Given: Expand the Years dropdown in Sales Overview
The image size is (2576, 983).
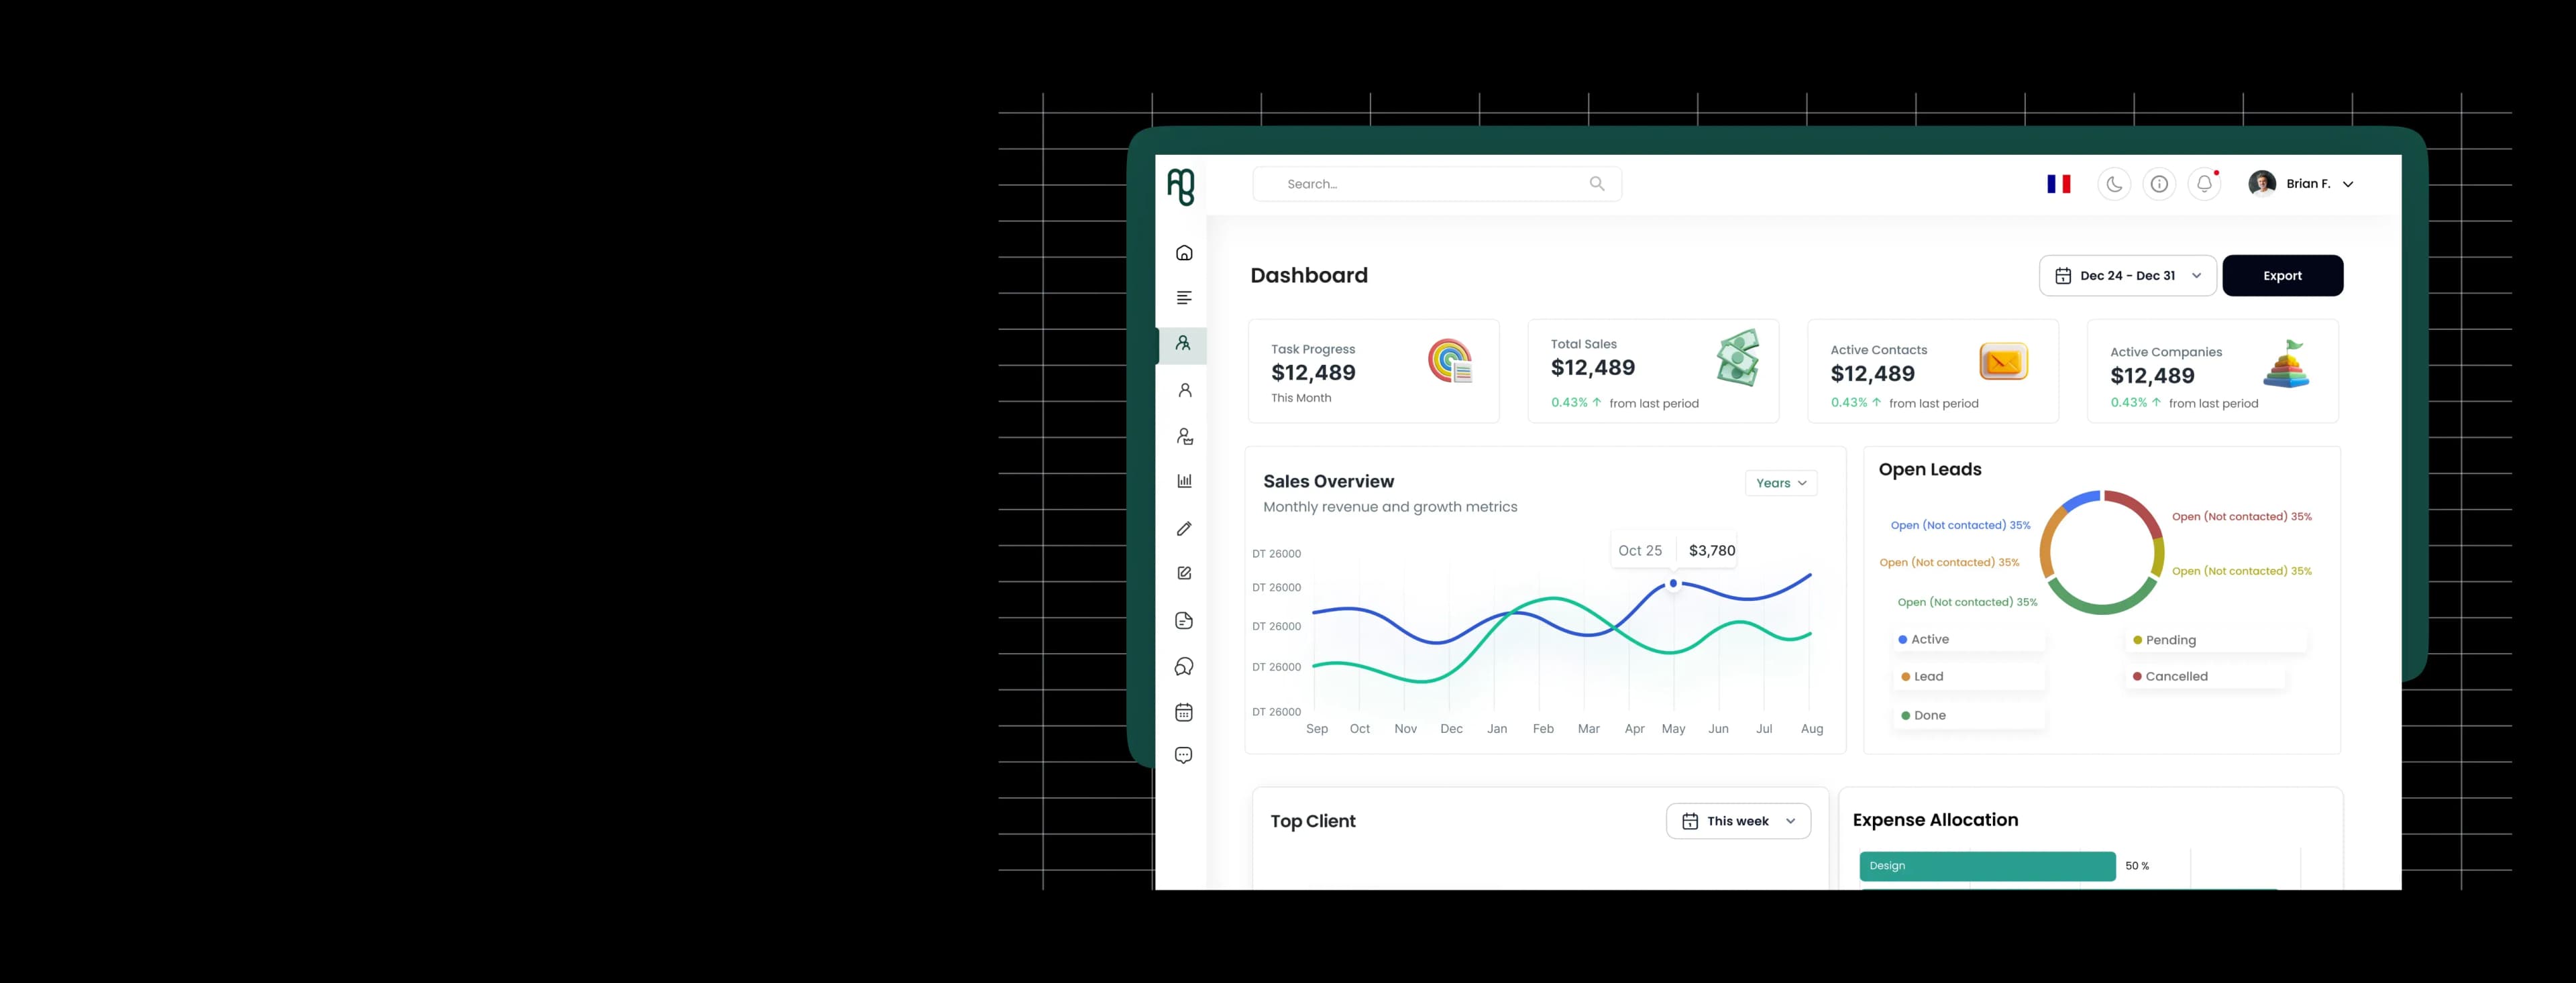Looking at the screenshot, I should (1781, 483).
